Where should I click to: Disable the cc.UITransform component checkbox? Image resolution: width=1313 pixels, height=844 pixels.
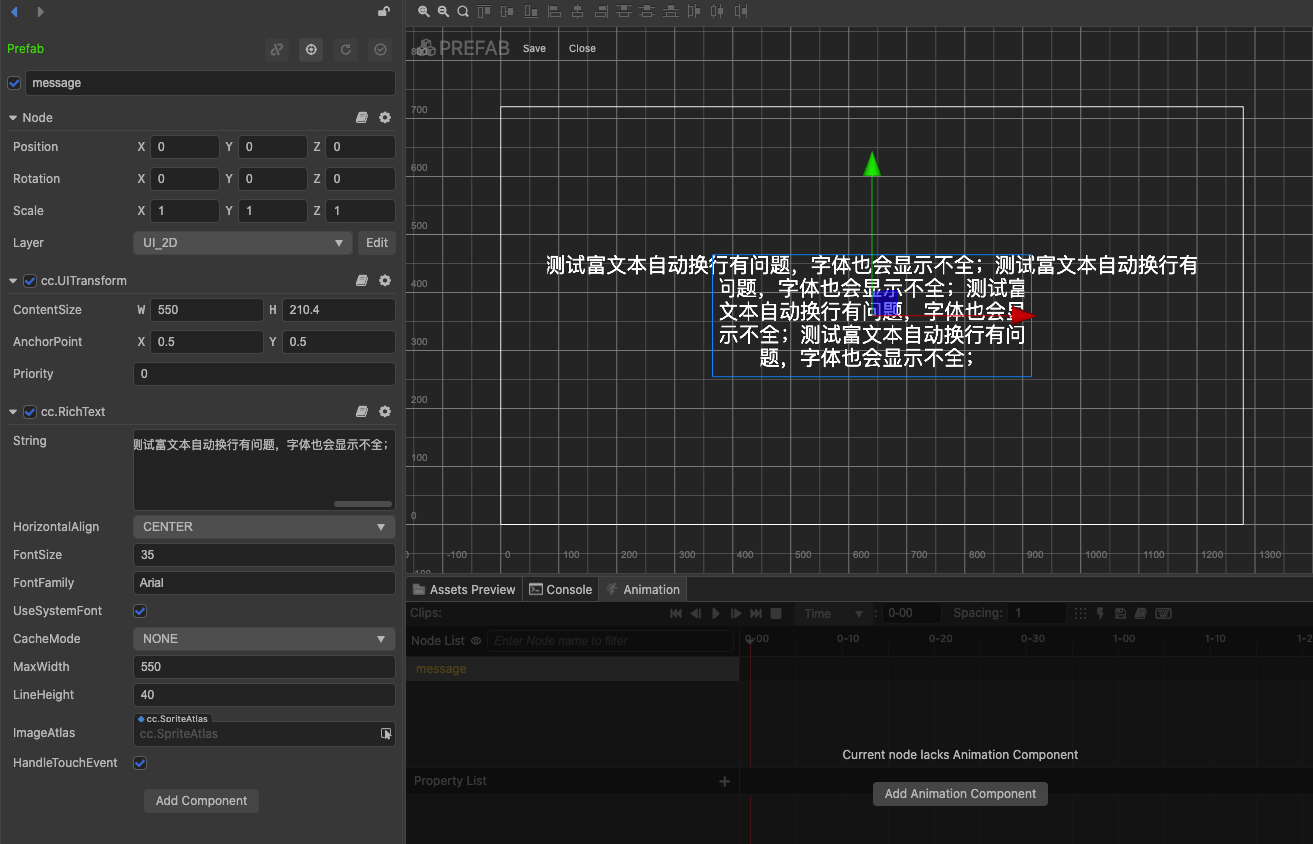pyautogui.click(x=30, y=281)
